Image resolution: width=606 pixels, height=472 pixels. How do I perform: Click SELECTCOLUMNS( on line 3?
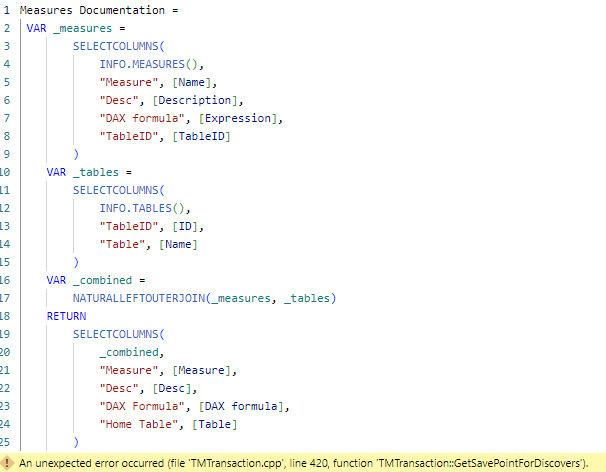click(119, 46)
